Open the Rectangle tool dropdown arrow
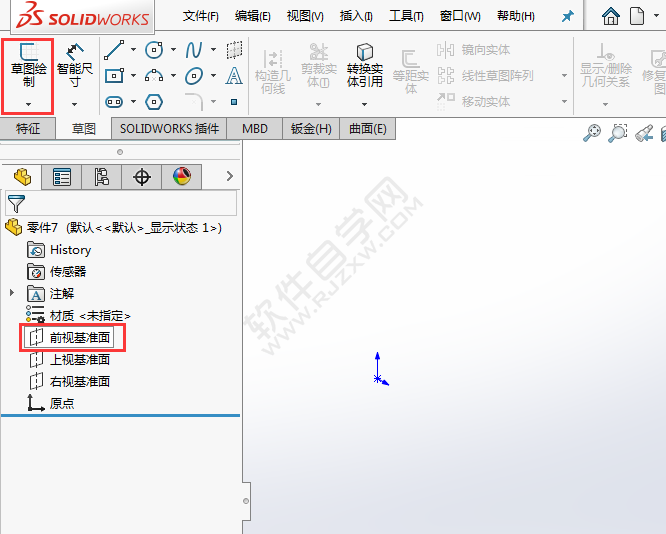The image size is (666, 534). 133,76
